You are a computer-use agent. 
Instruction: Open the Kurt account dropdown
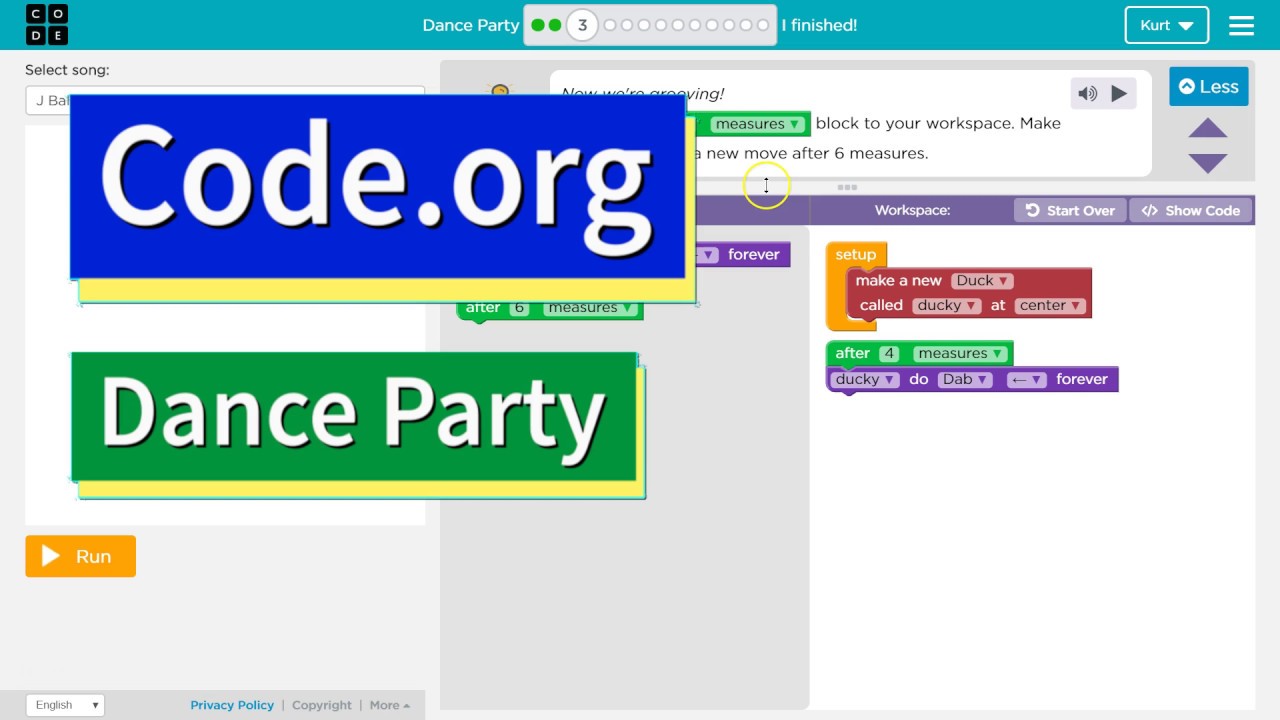click(x=1166, y=25)
